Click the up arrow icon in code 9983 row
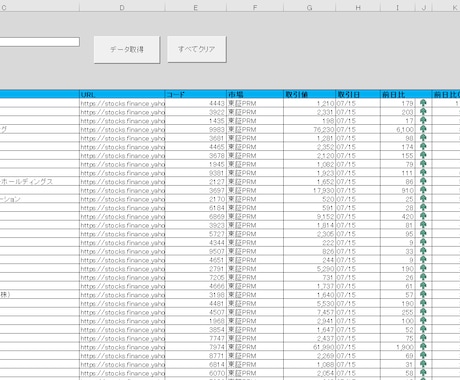Viewport: 460px width, 380px height. 423,129
